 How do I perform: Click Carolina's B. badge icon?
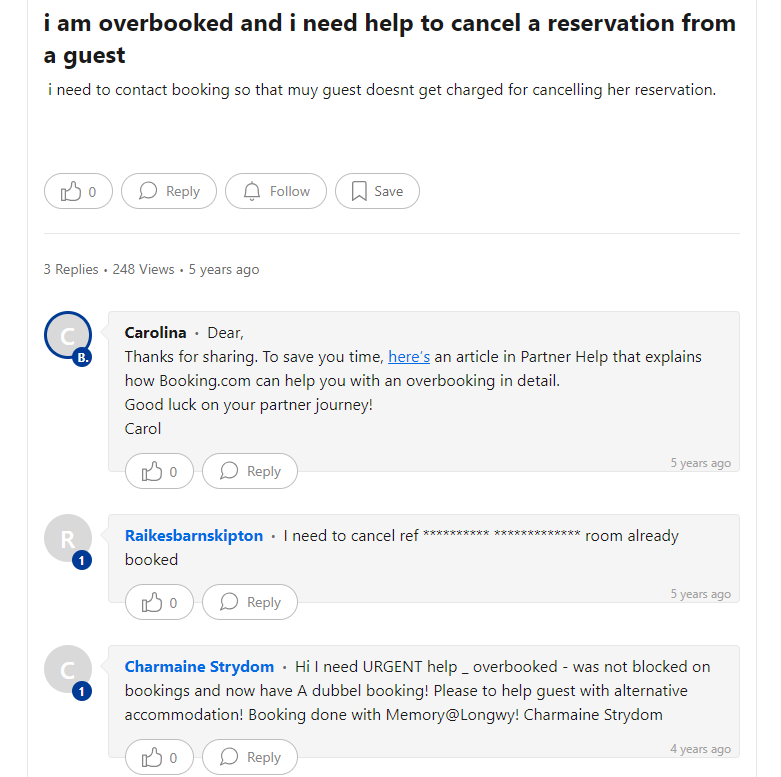tap(82, 357)
